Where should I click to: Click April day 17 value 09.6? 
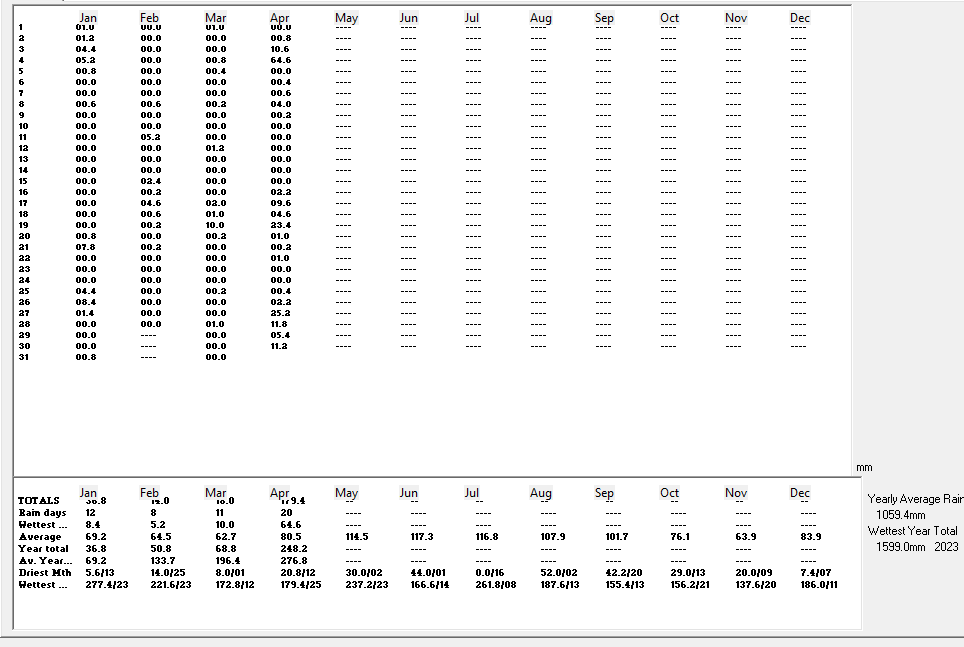[280, 203]
